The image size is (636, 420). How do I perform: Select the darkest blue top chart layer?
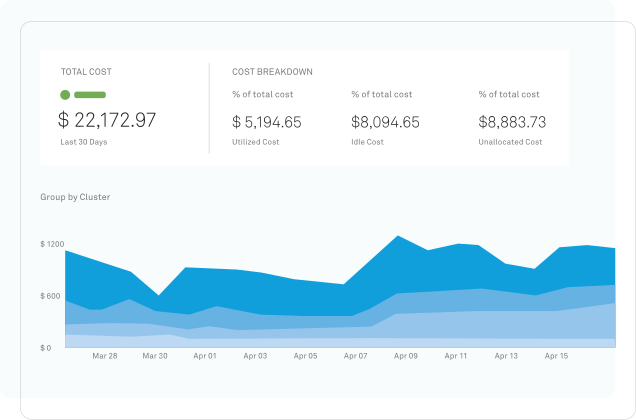[284, 292]
